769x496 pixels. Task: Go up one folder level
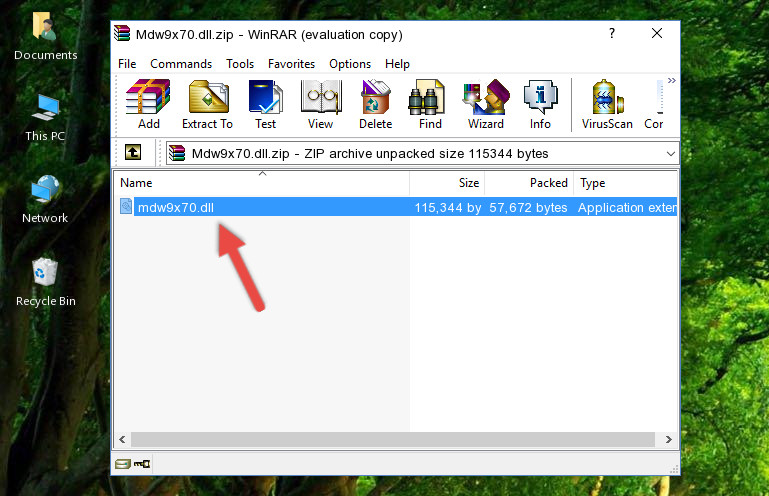tap(133, 153)
